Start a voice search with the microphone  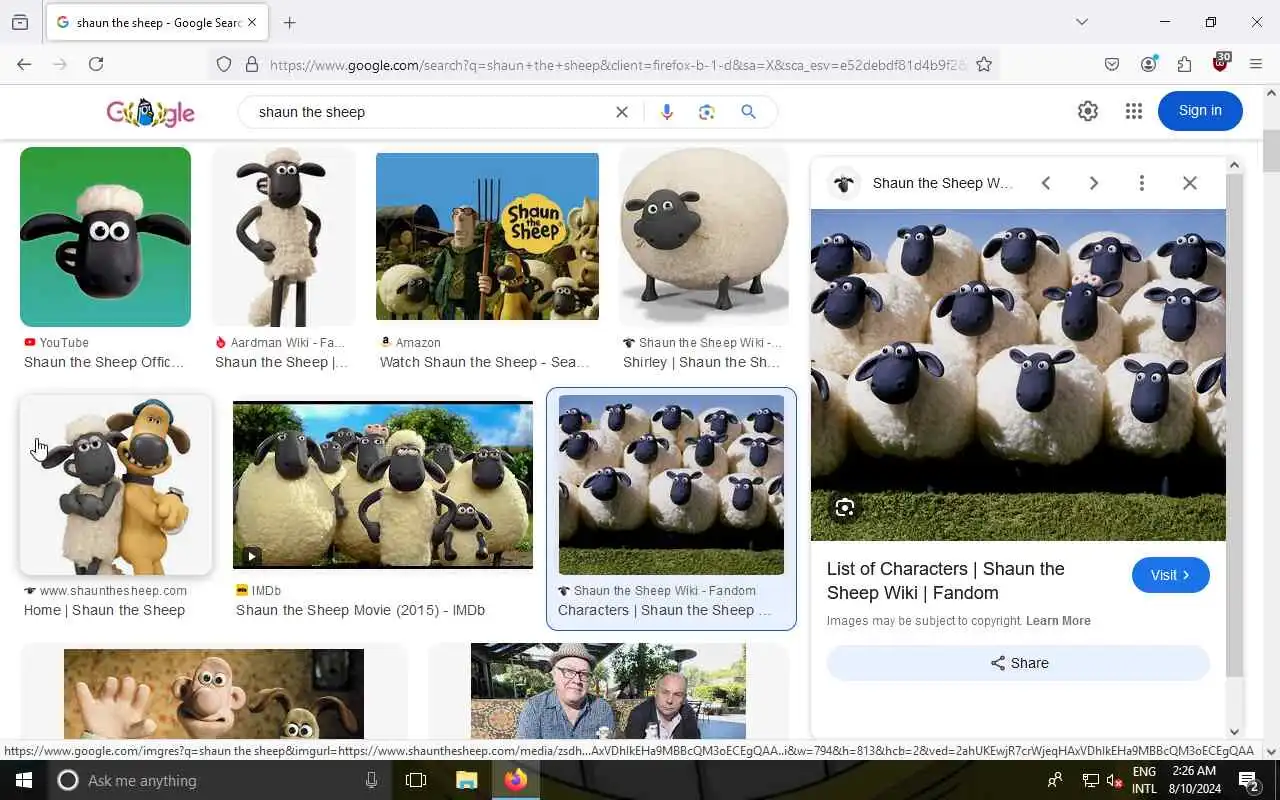tap(667, 112)
